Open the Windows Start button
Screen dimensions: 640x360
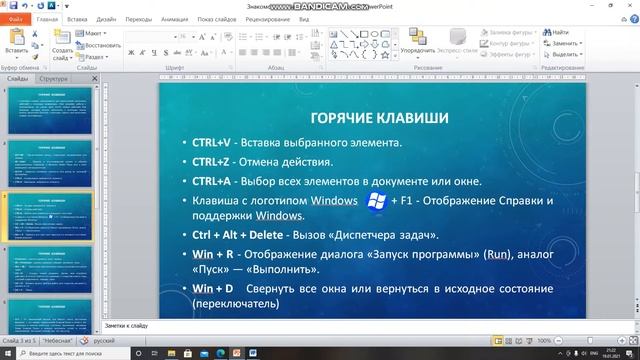7,353
